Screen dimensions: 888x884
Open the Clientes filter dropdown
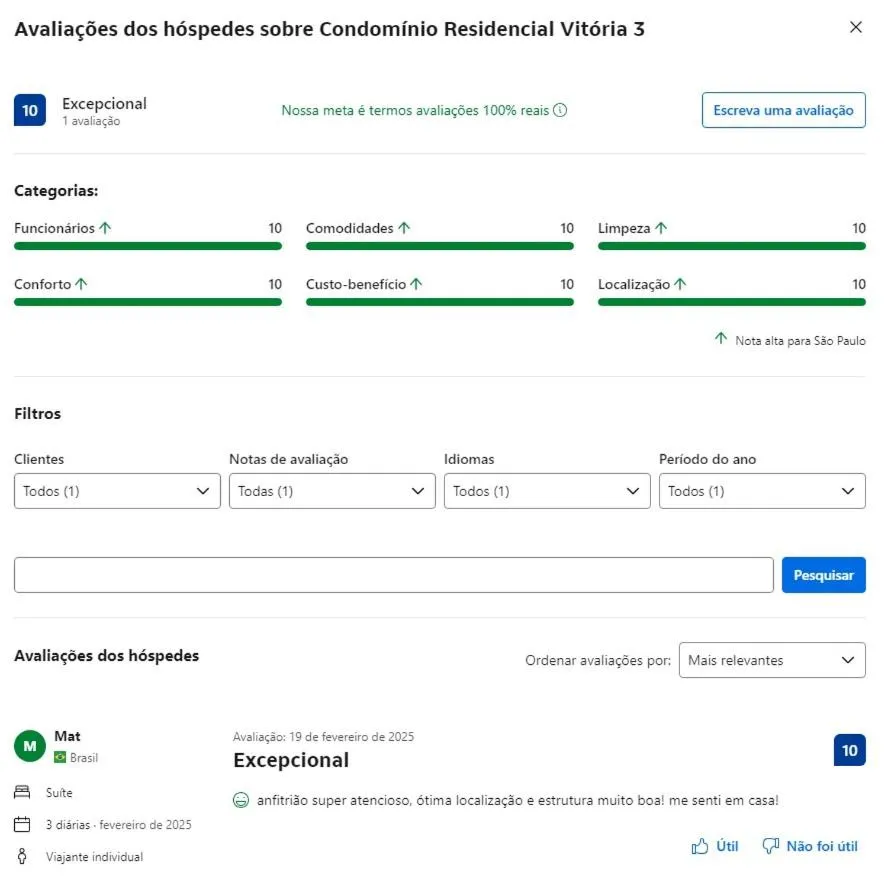117,491
